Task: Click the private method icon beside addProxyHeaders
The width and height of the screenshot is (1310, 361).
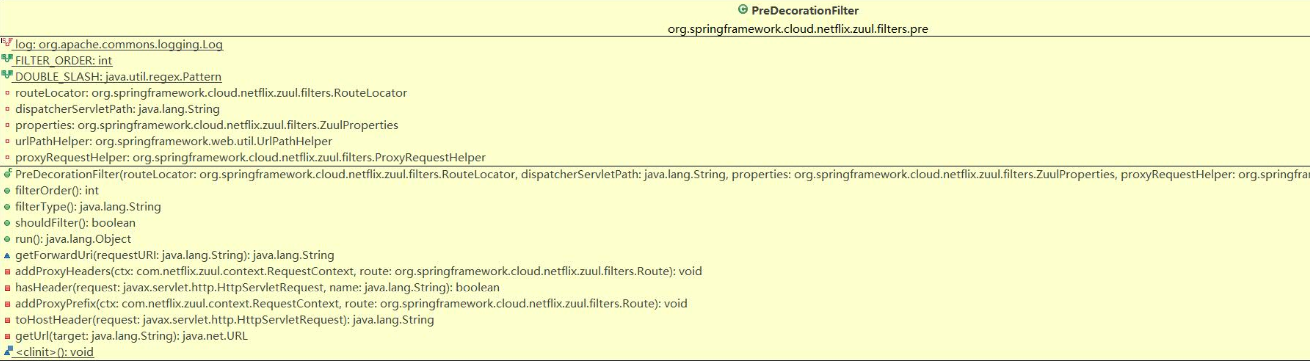Action: pos(7,271)
